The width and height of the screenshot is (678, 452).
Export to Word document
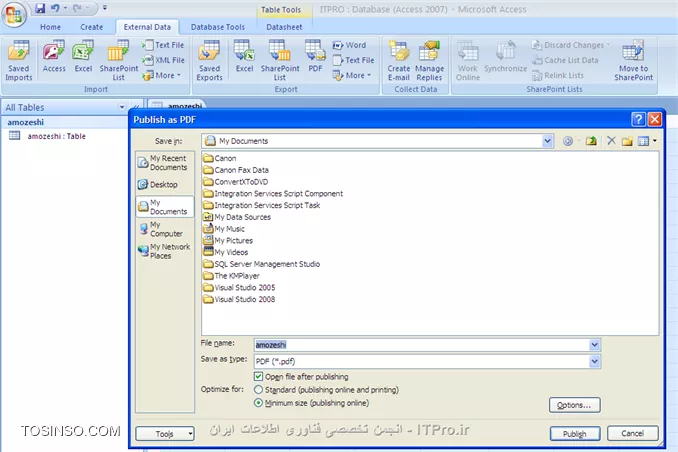(349, 45)
